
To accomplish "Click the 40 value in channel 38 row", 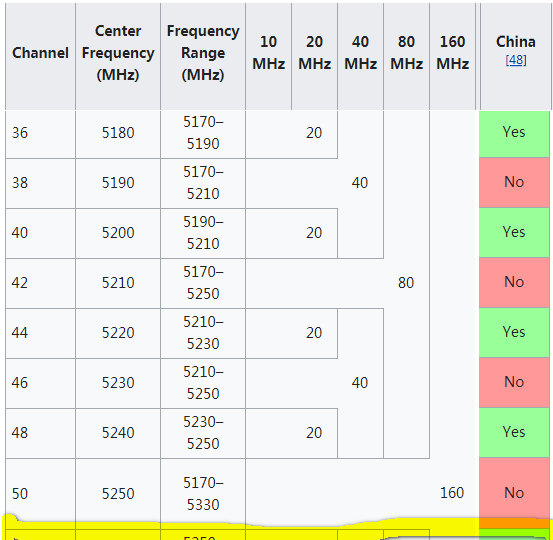I will 360,183.
